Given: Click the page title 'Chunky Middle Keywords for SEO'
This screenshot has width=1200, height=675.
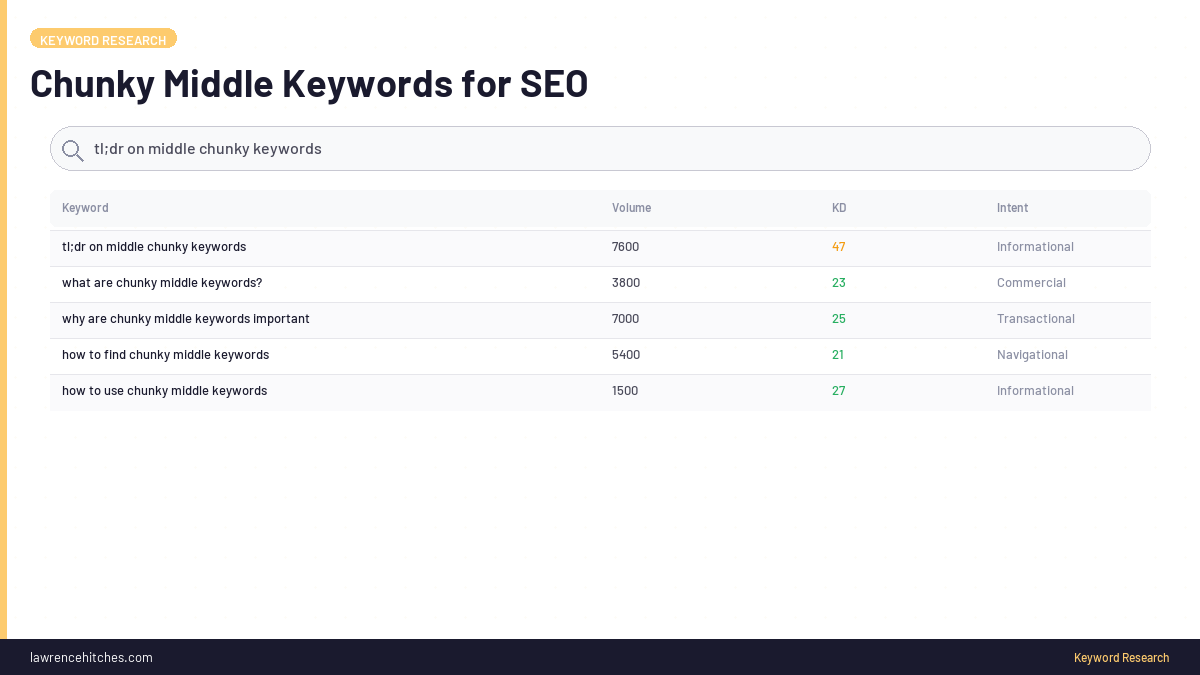Looking at the screenshot, I should click(309, 83).
